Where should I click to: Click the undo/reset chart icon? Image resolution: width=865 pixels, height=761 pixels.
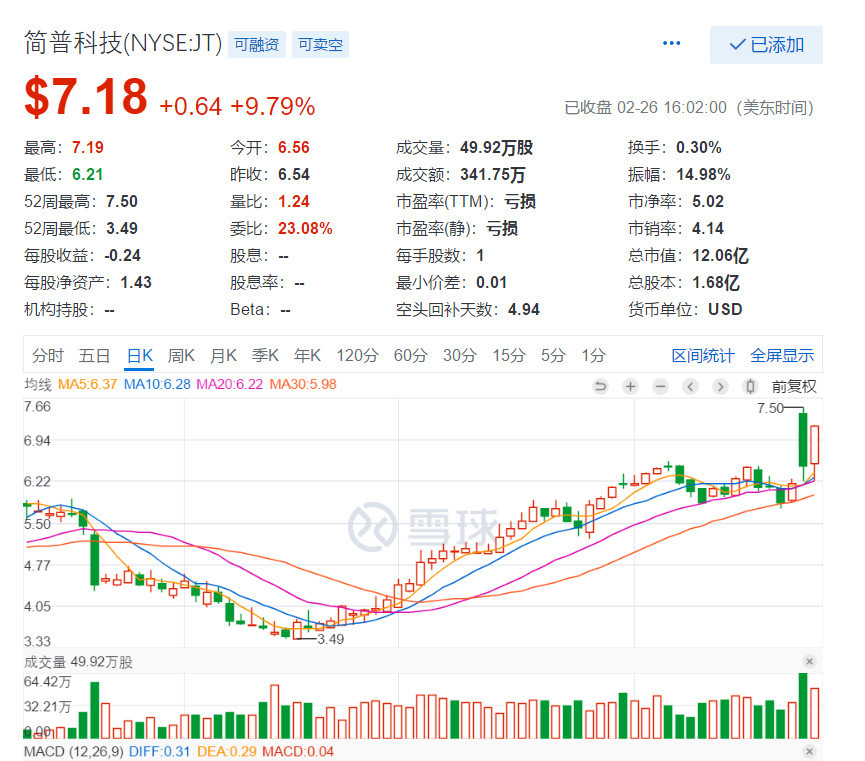[601, 385]
